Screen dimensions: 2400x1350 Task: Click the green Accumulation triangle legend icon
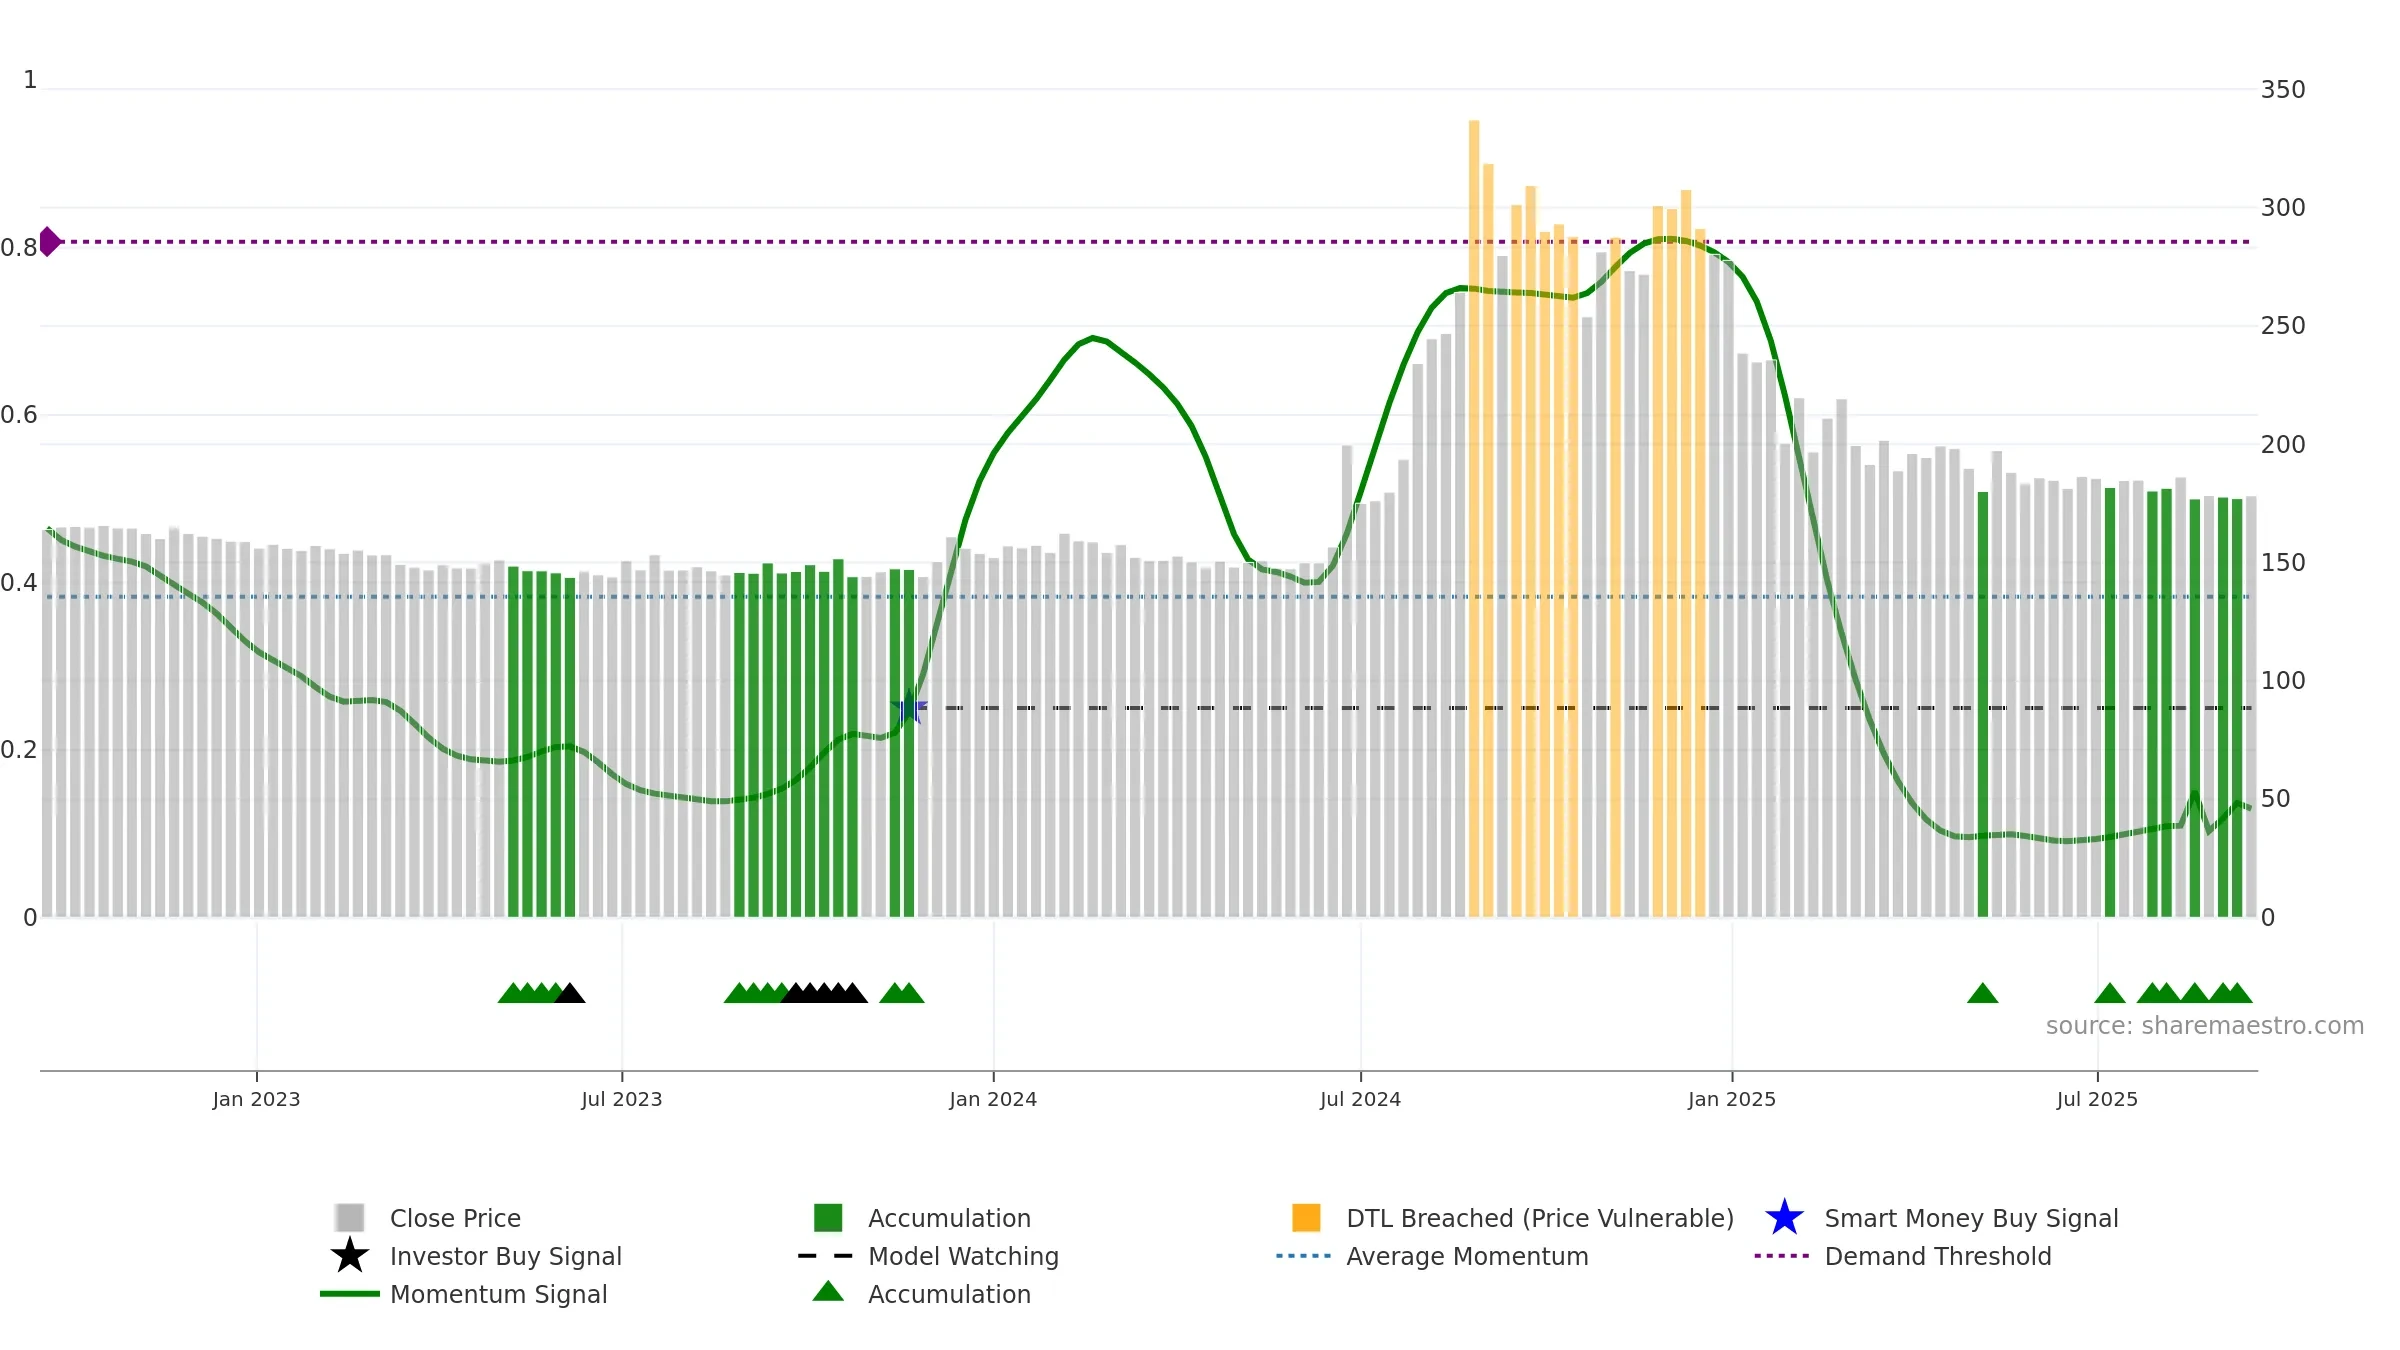pyautogui.click(x=828, y=1291)
